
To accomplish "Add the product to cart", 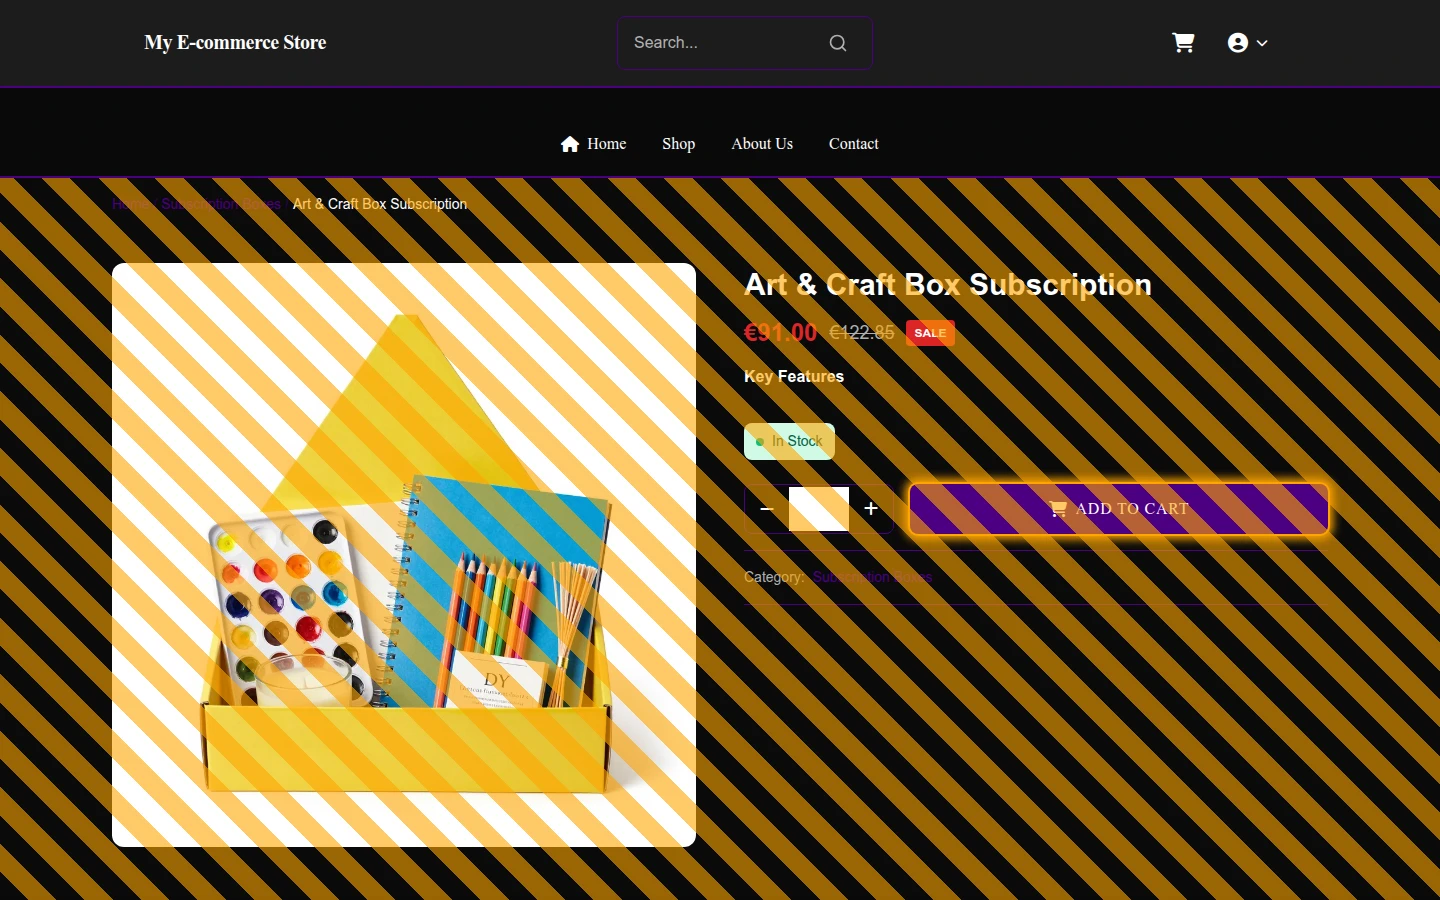I will [x=1119, y=509].
